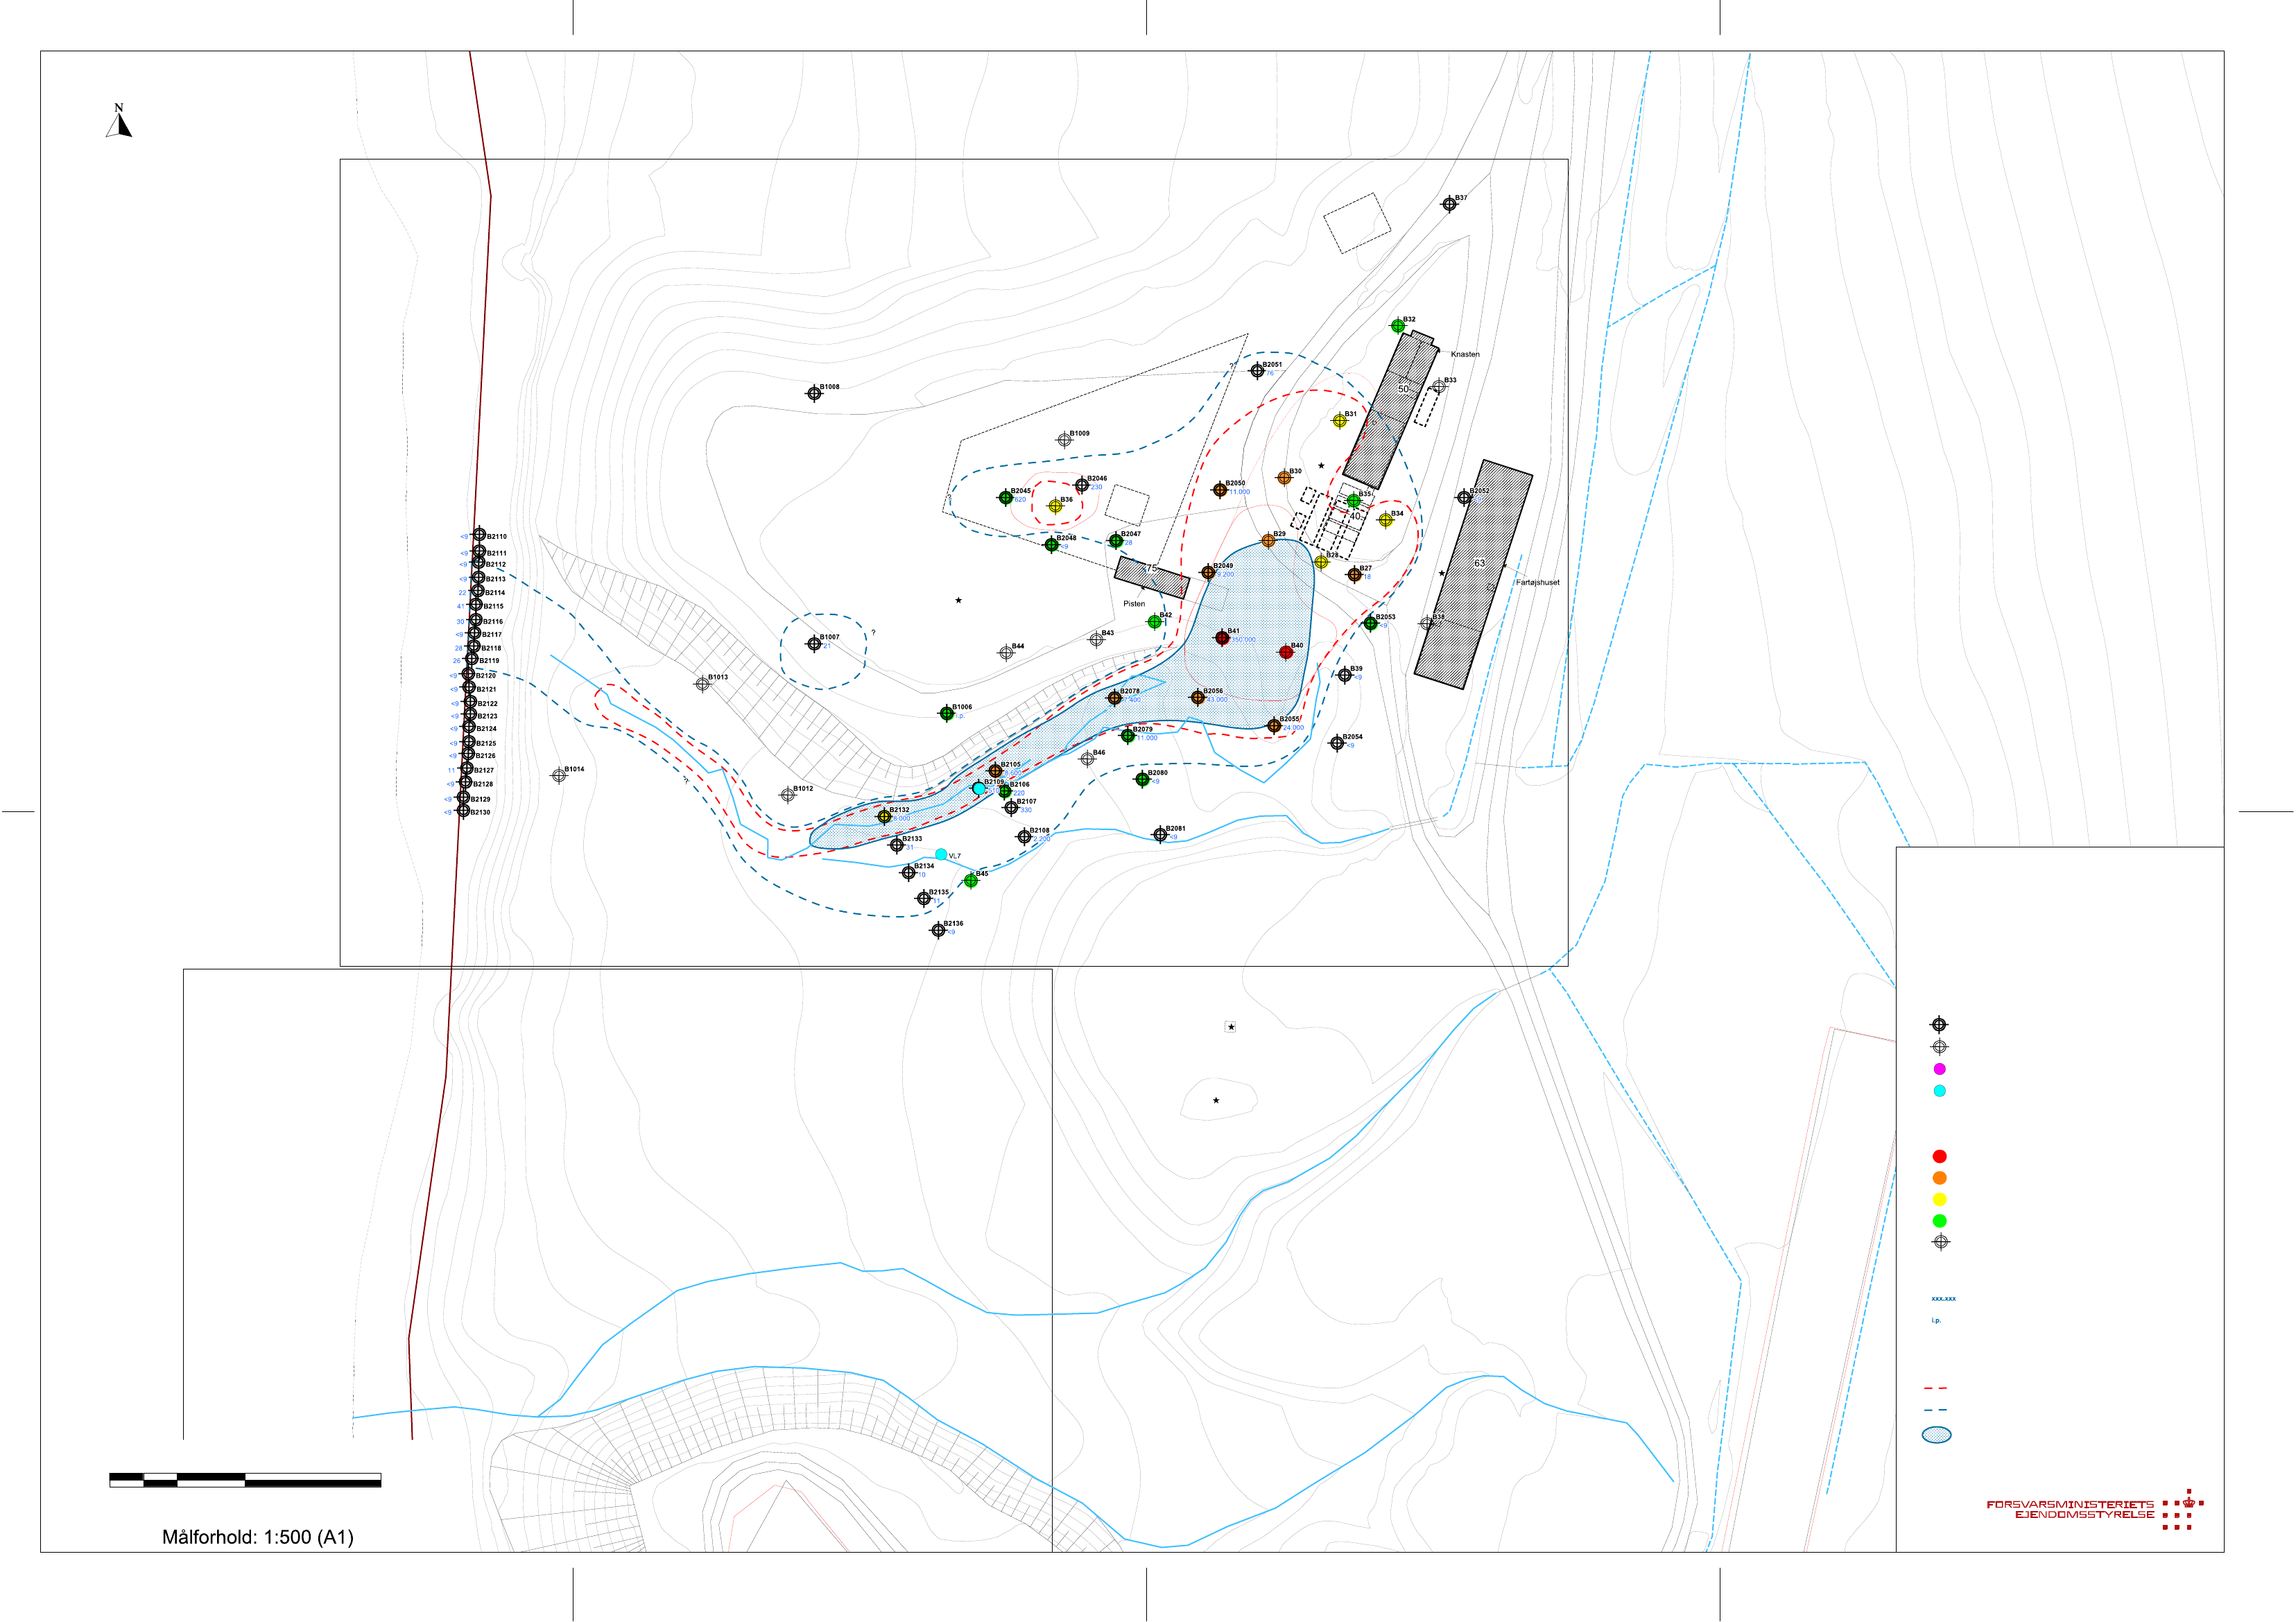Click the Forsvarsministeriets Ejendomsstyrelse logo
This screenshot has height=1622, width=2296.
2096,1509
